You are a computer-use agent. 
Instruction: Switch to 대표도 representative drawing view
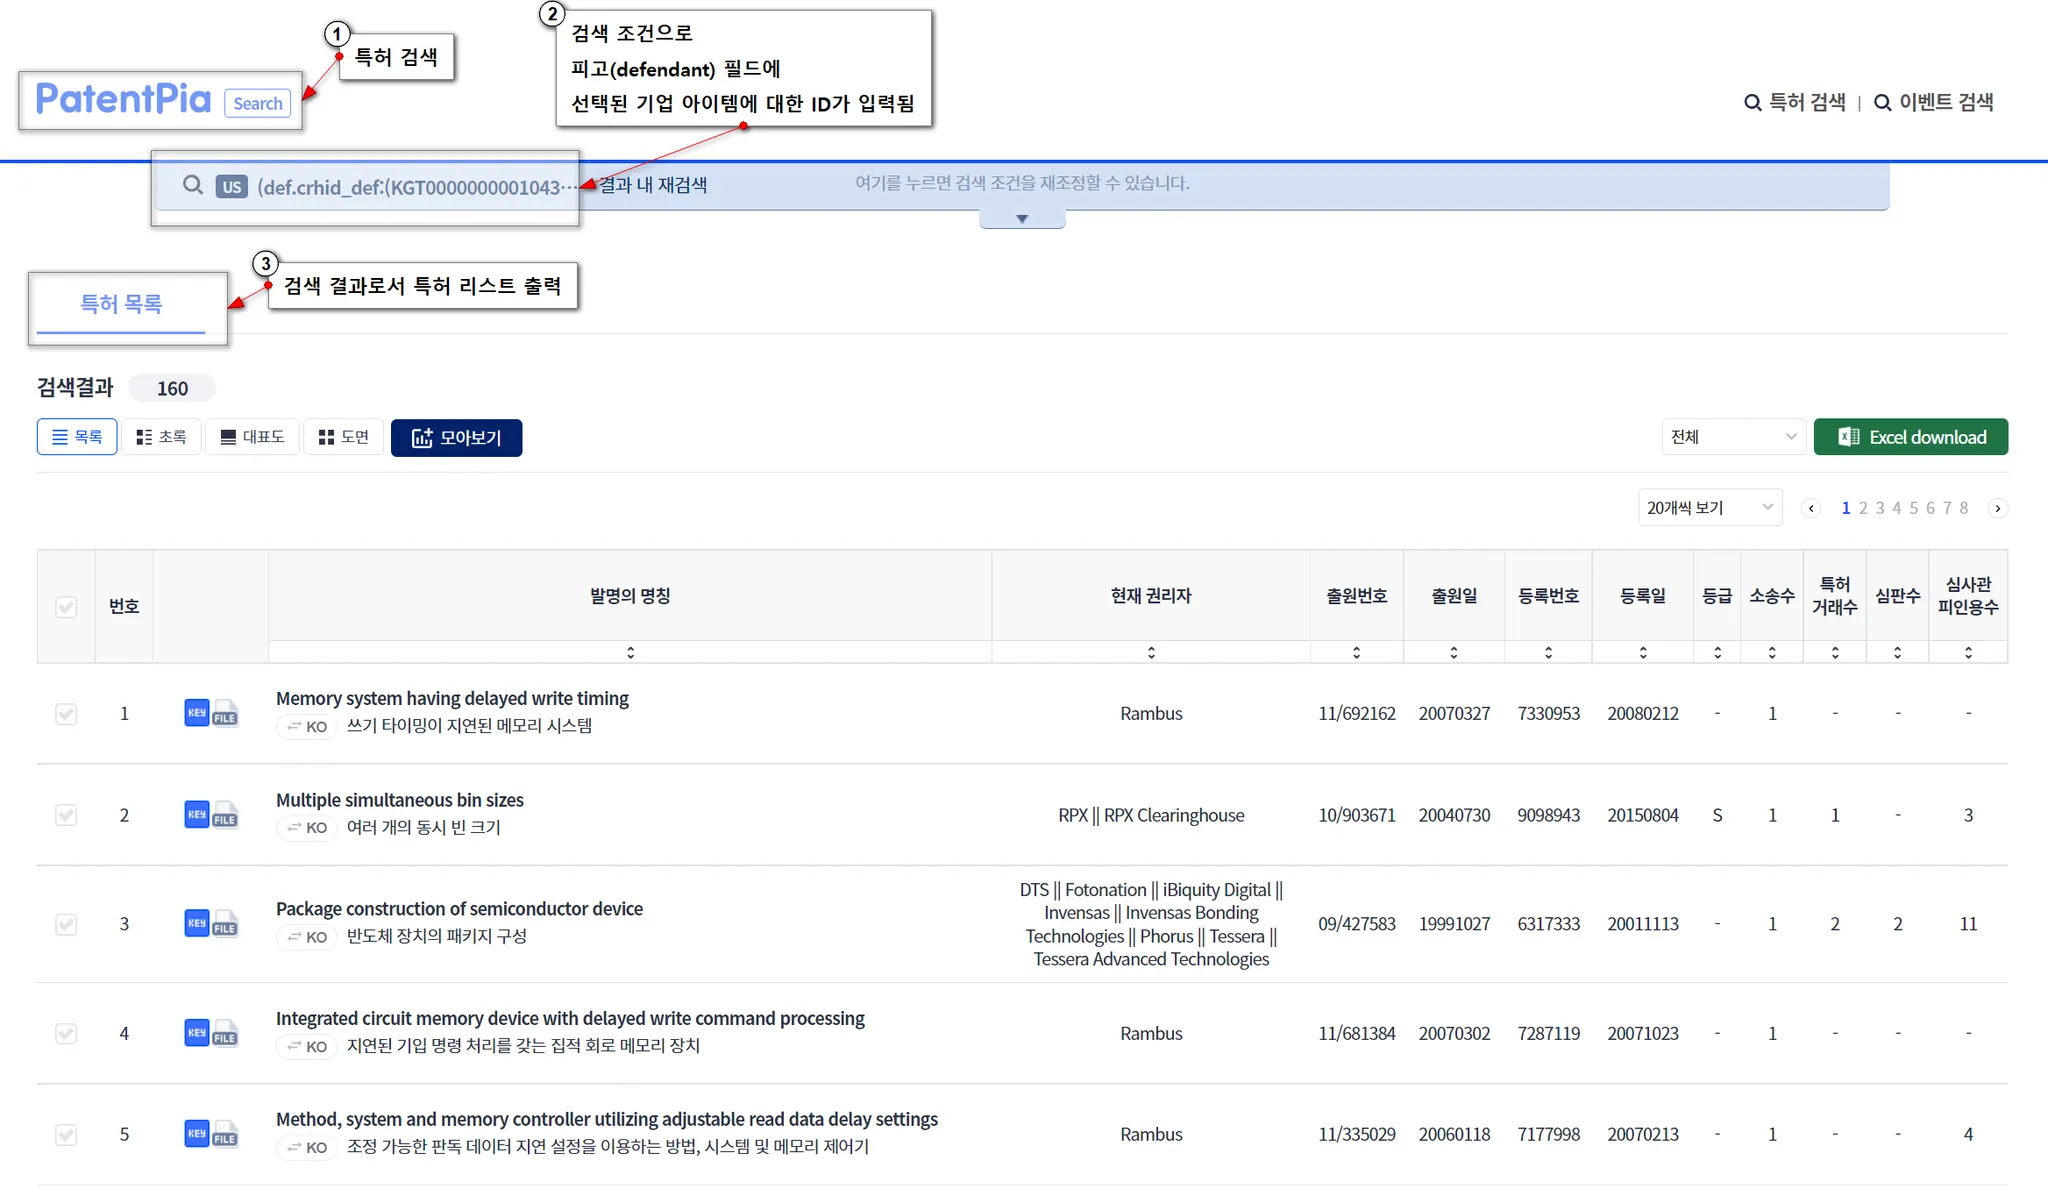[252, 437]
